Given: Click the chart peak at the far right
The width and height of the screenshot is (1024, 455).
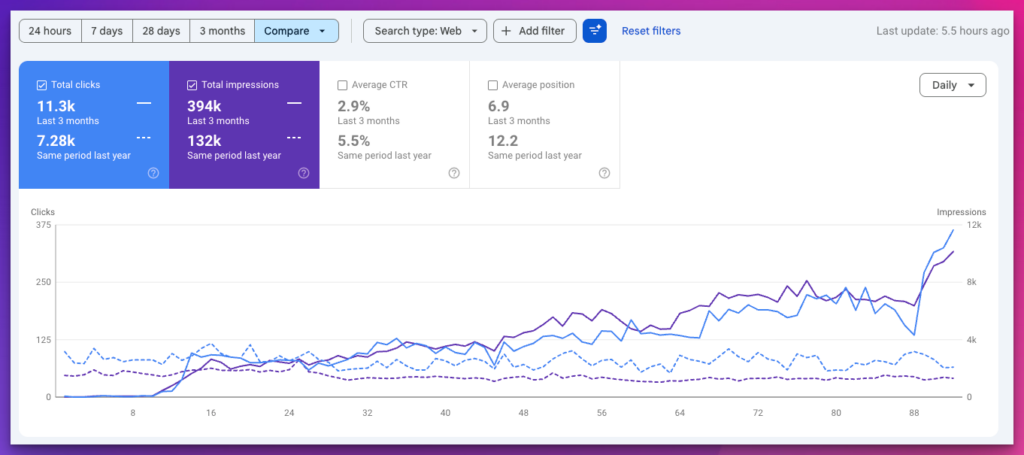Looking at the screenshot, I should 953,231.
